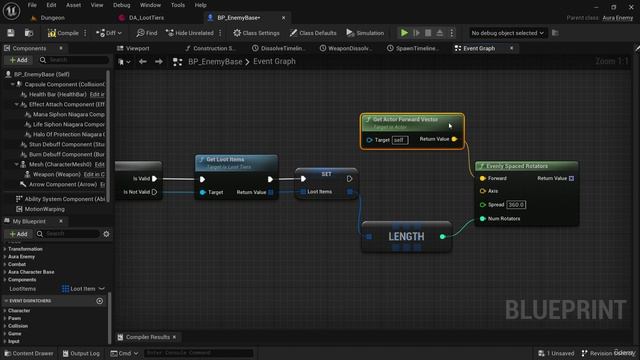Open Hide Unrelated options dots
The image size is (640, 360).
220,33
